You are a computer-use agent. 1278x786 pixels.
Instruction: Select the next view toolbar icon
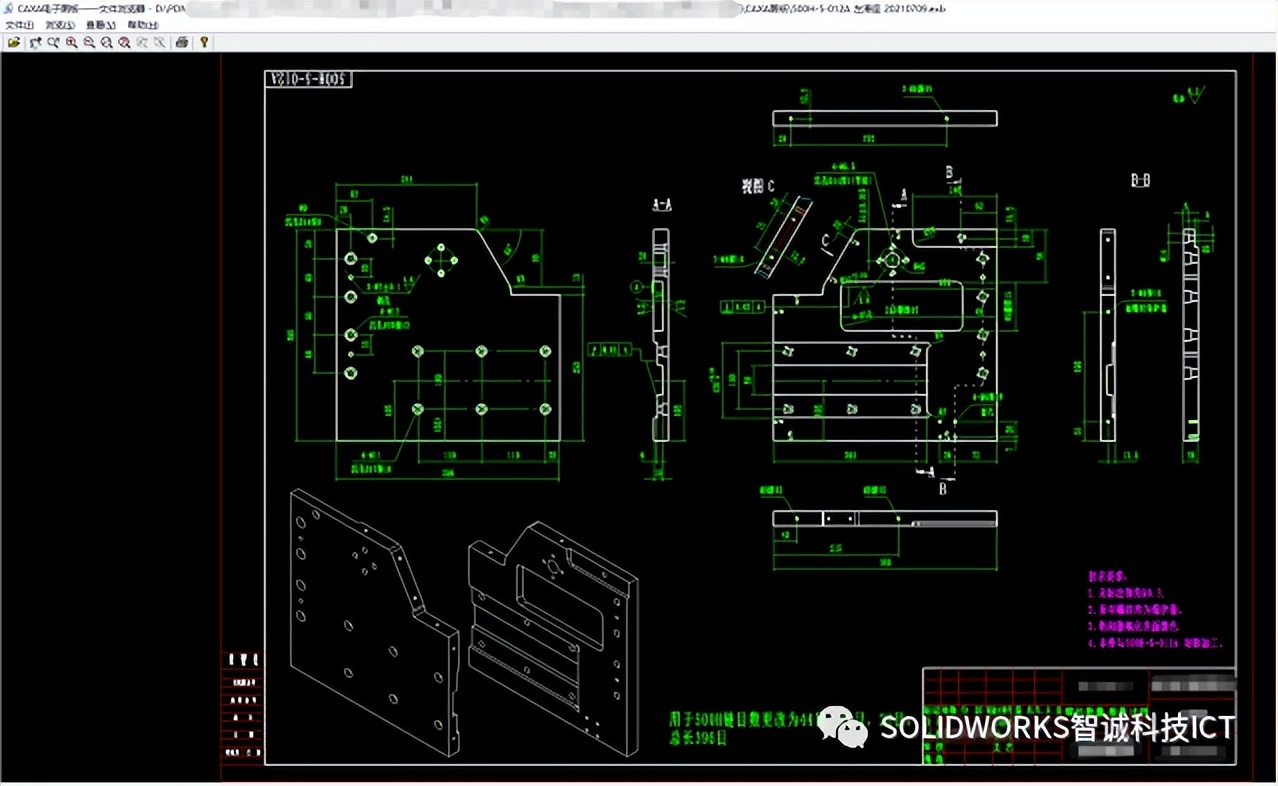(x=160, y=42)
